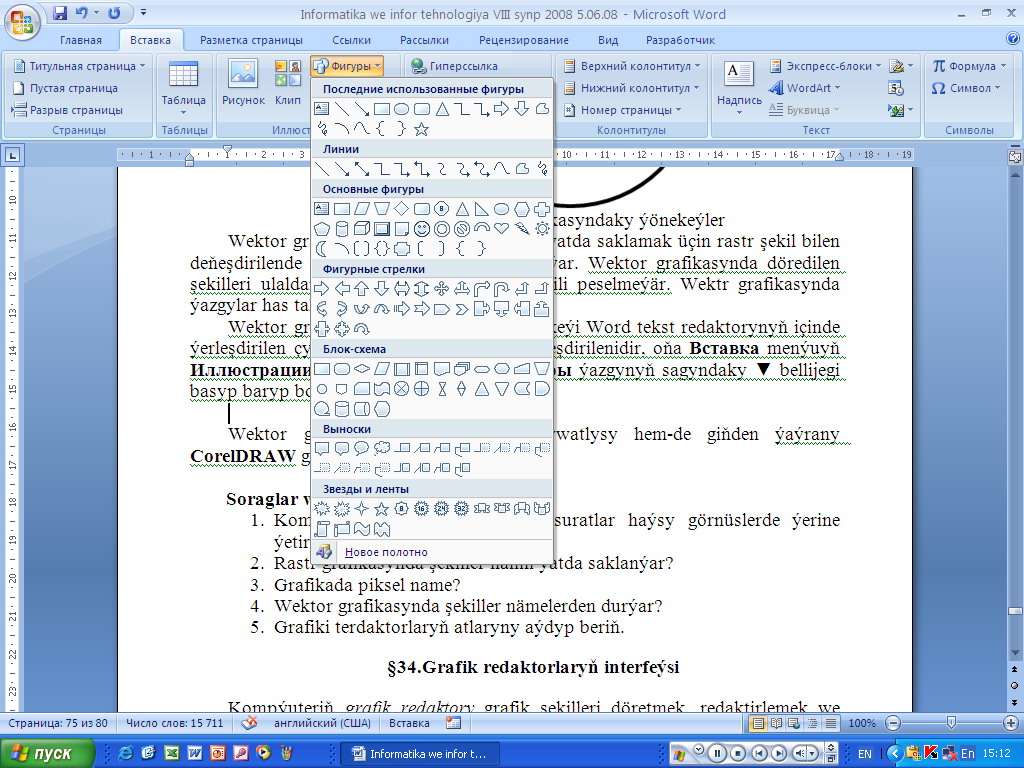This screenshot has height=768, width=1024.
Task: Choose the Lightning Bolt basic shape
Action: click(x=522, y=229)
